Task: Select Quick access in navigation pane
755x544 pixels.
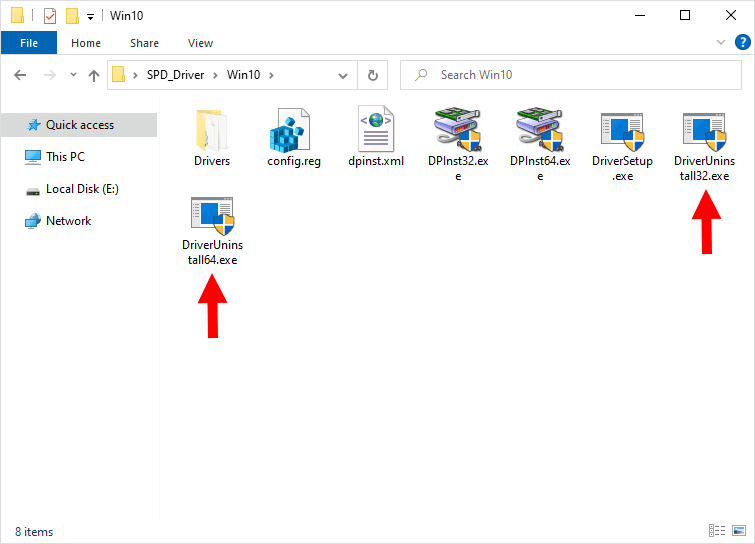Action: coord(79,125)
